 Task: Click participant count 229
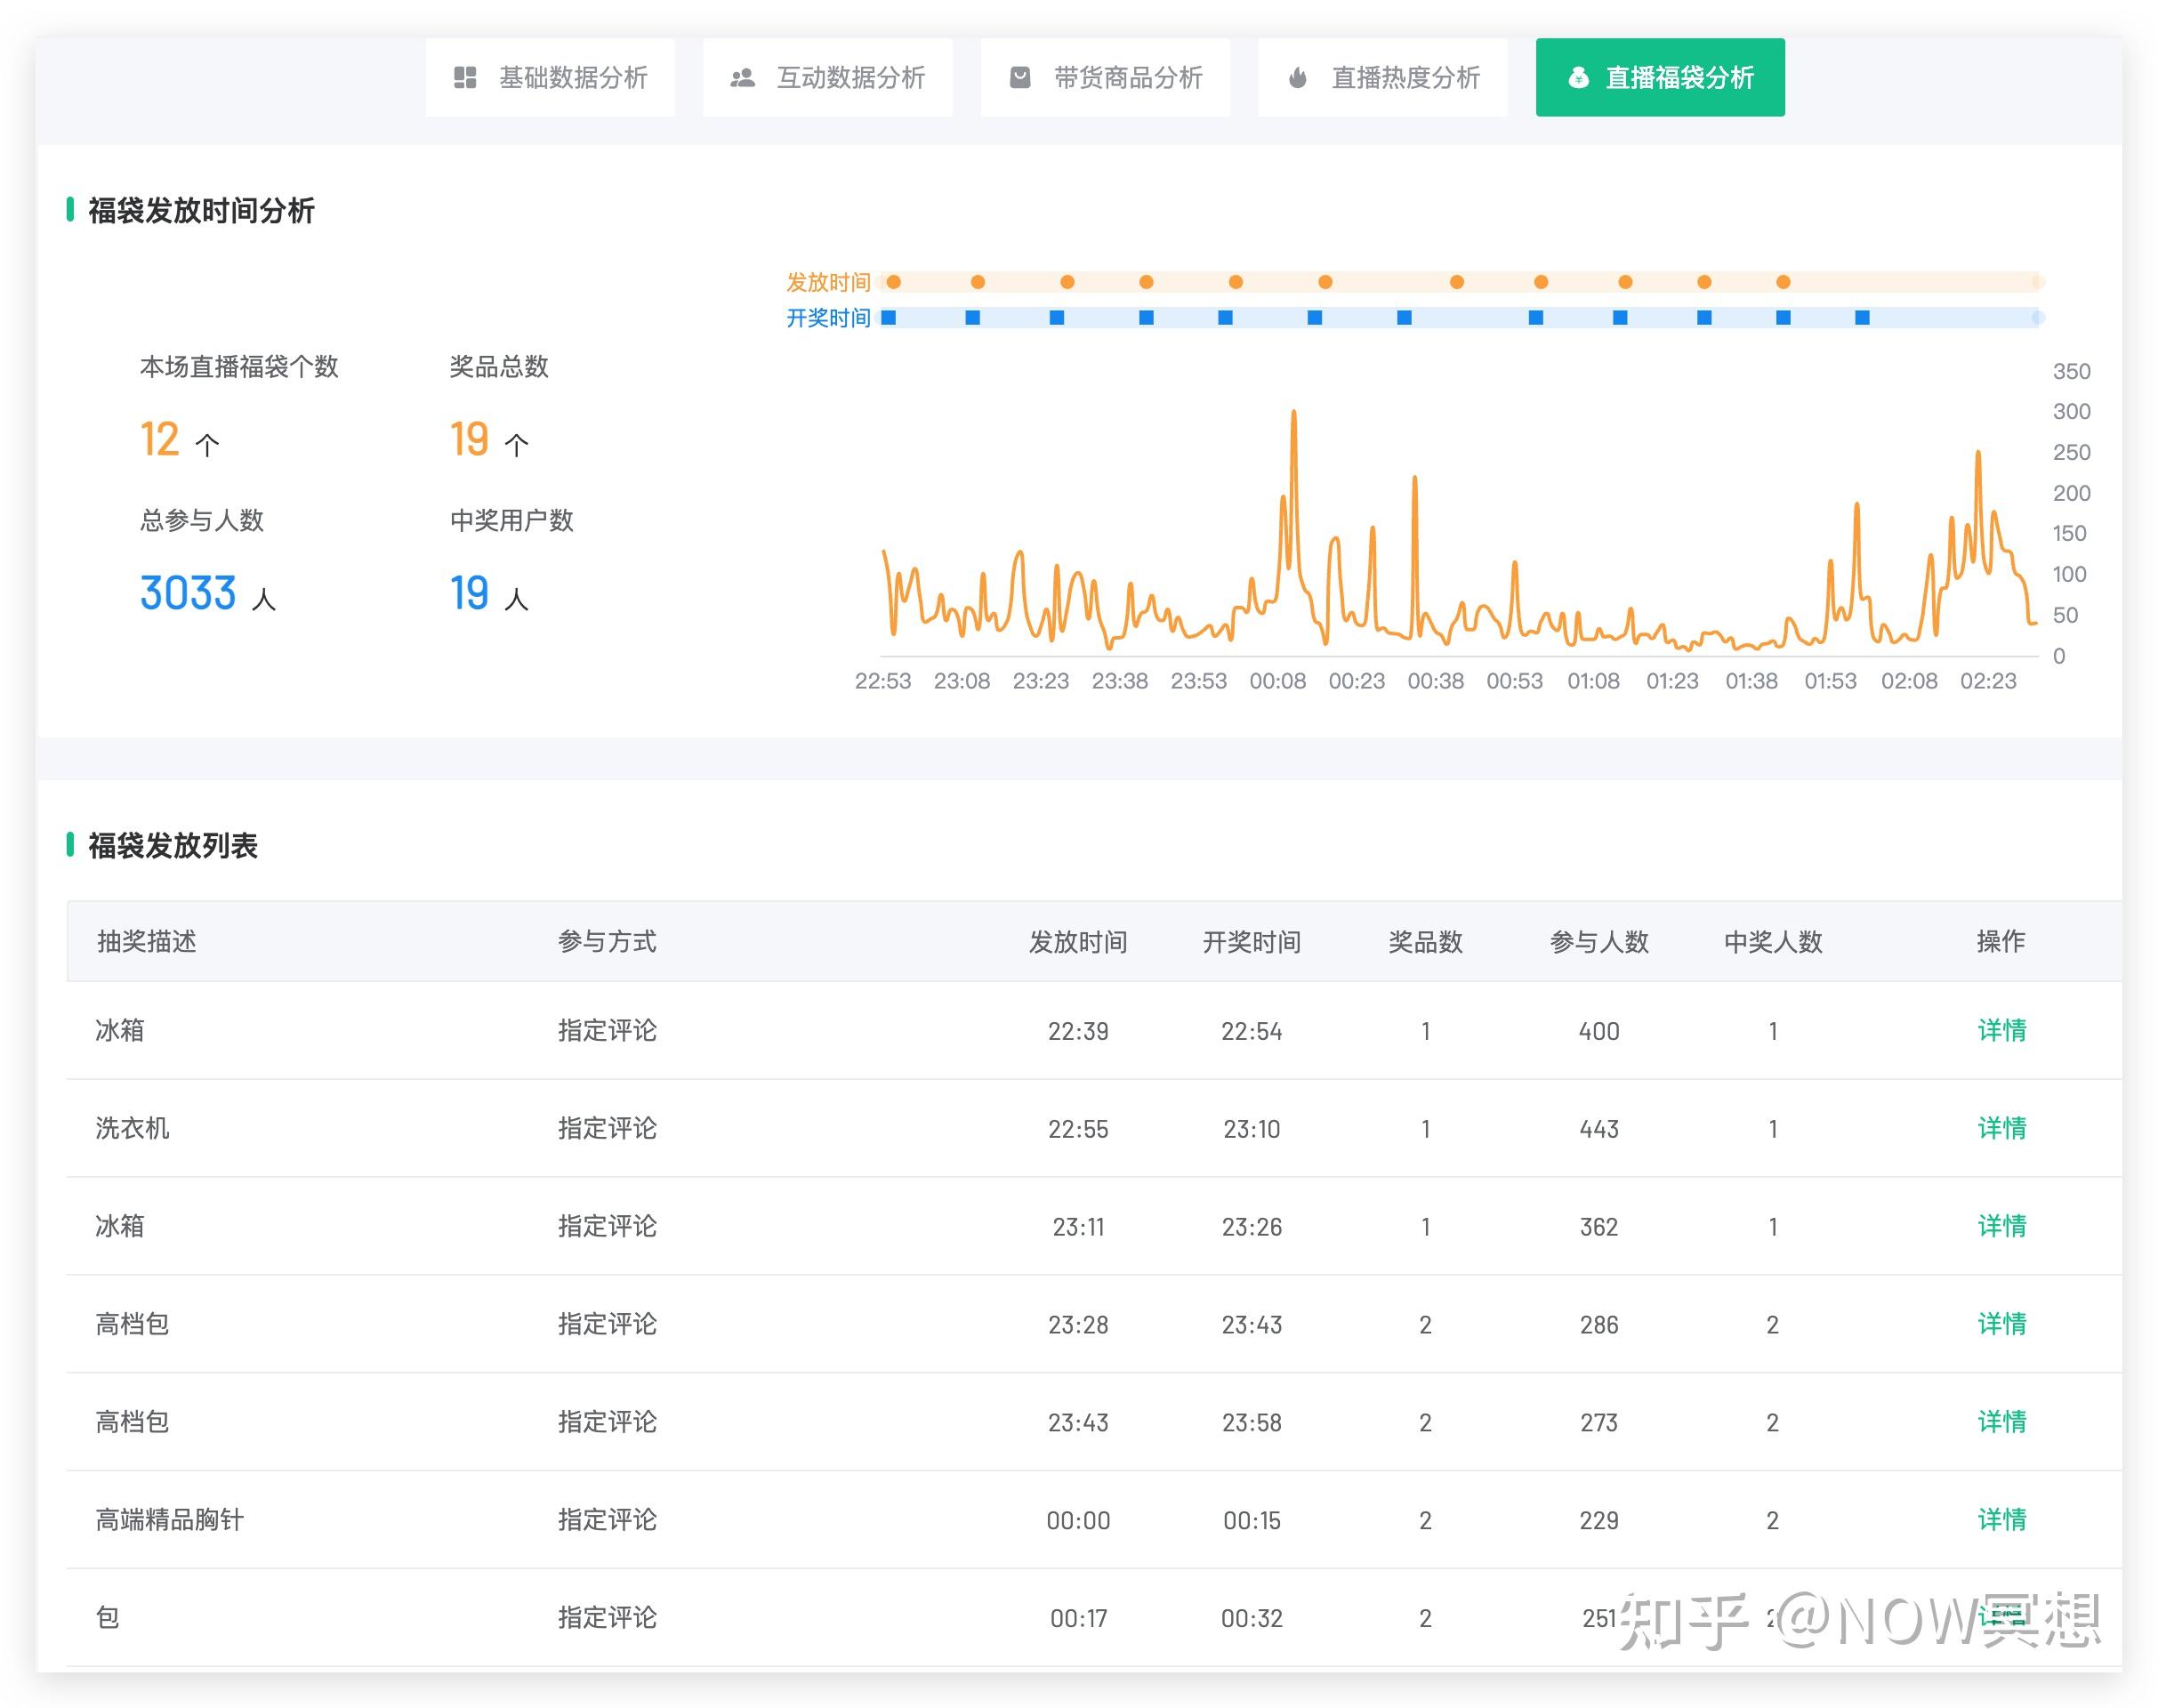tap(1599, 1522)
